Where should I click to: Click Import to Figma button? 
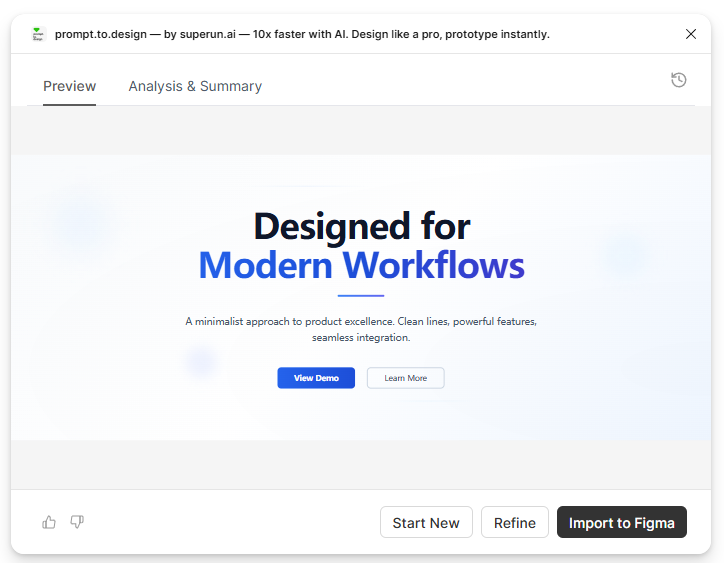621,522
